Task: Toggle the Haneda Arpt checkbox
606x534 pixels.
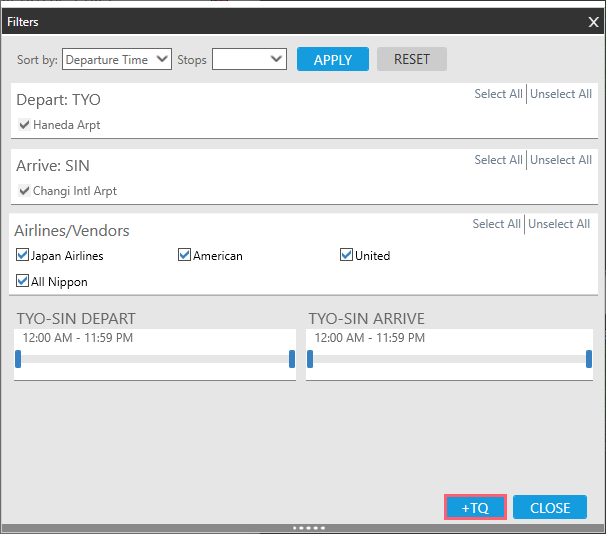Action: coord(25,125)
